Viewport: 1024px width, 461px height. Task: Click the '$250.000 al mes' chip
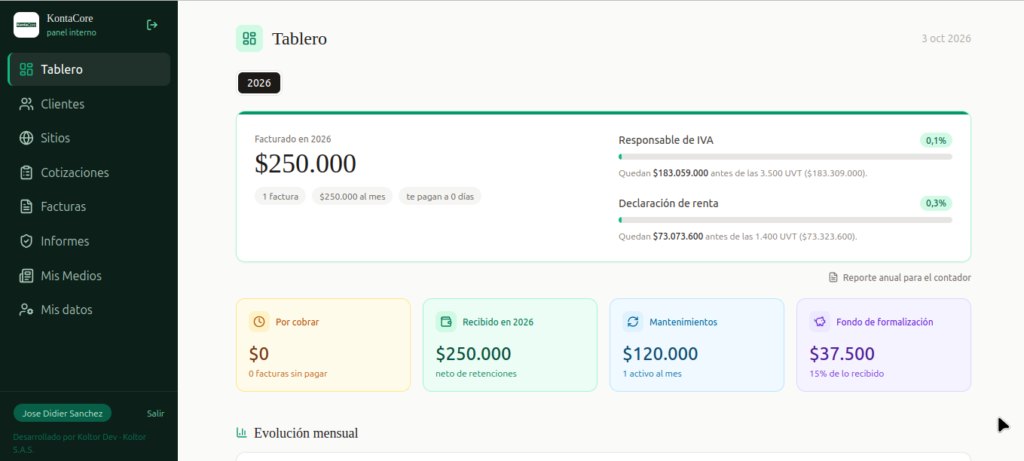click(x=352, y=196)
